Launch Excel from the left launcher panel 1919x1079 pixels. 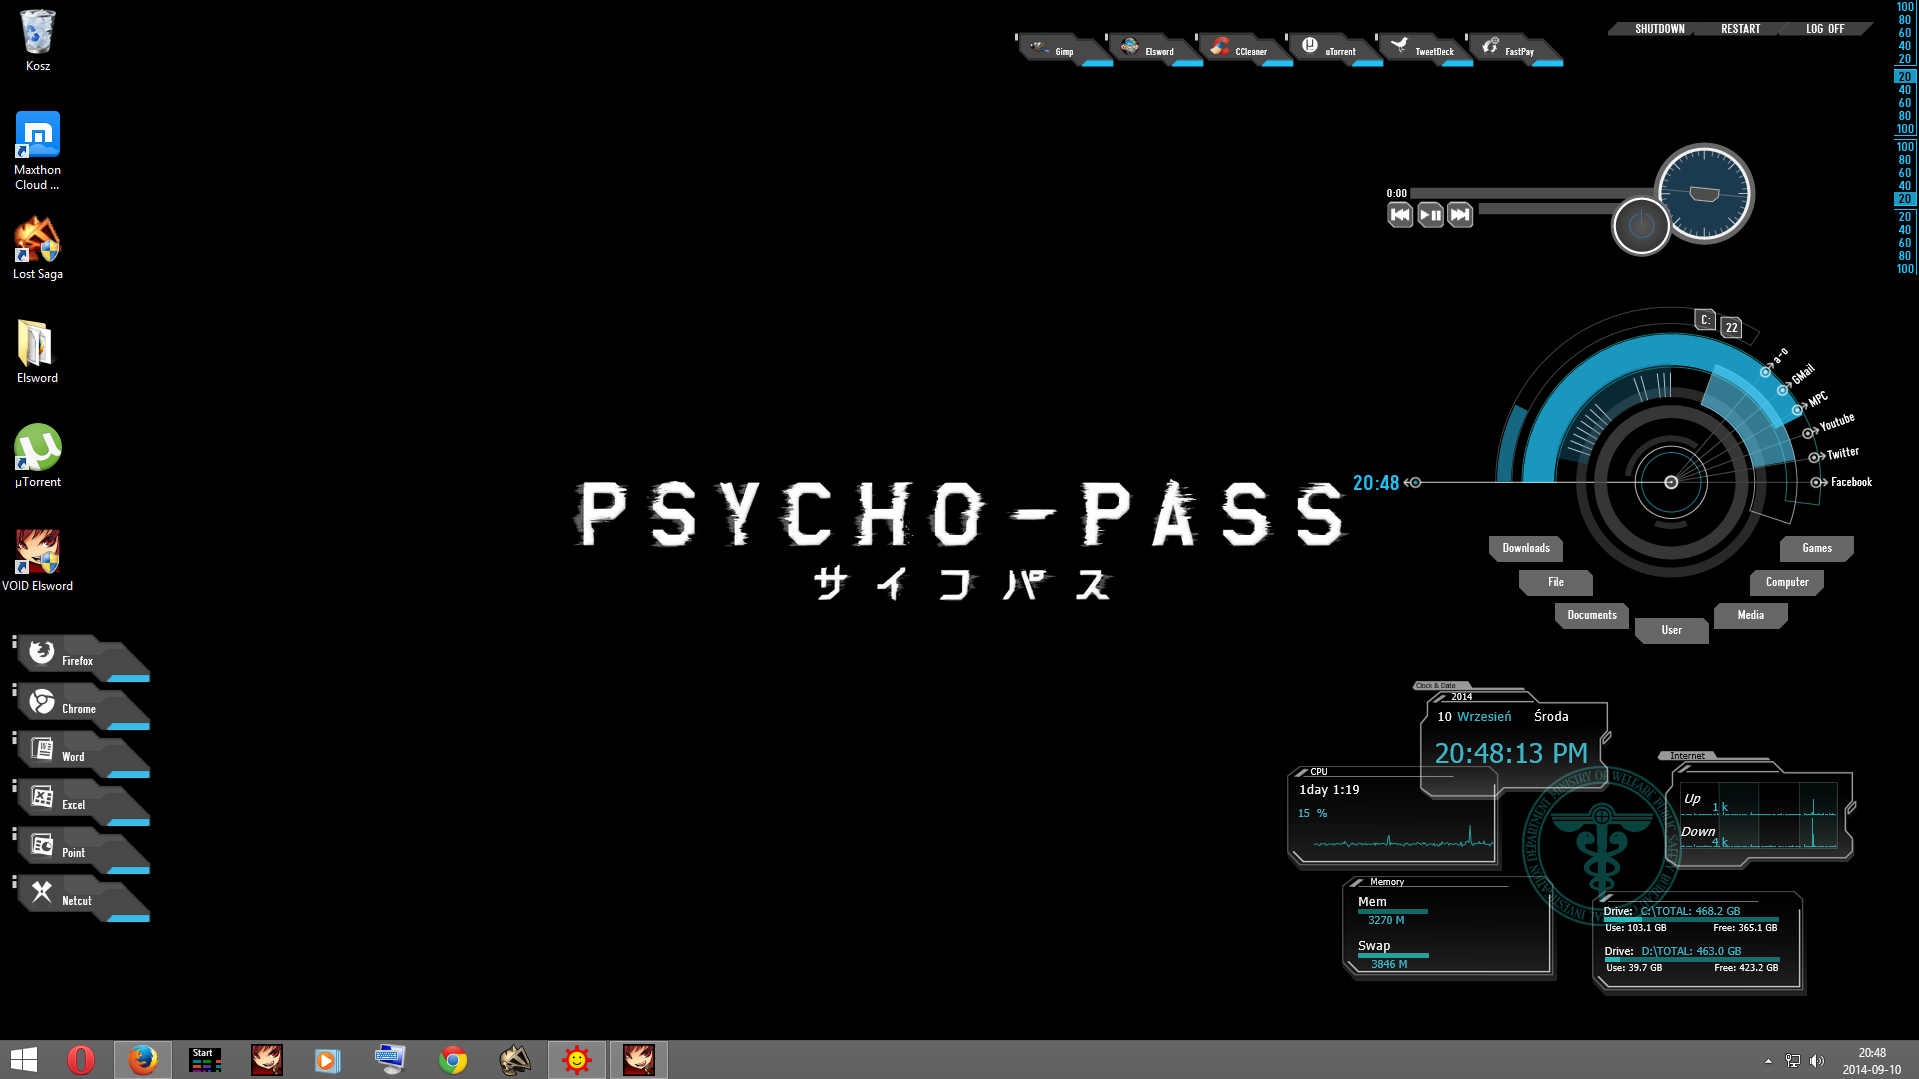[82, 803]
